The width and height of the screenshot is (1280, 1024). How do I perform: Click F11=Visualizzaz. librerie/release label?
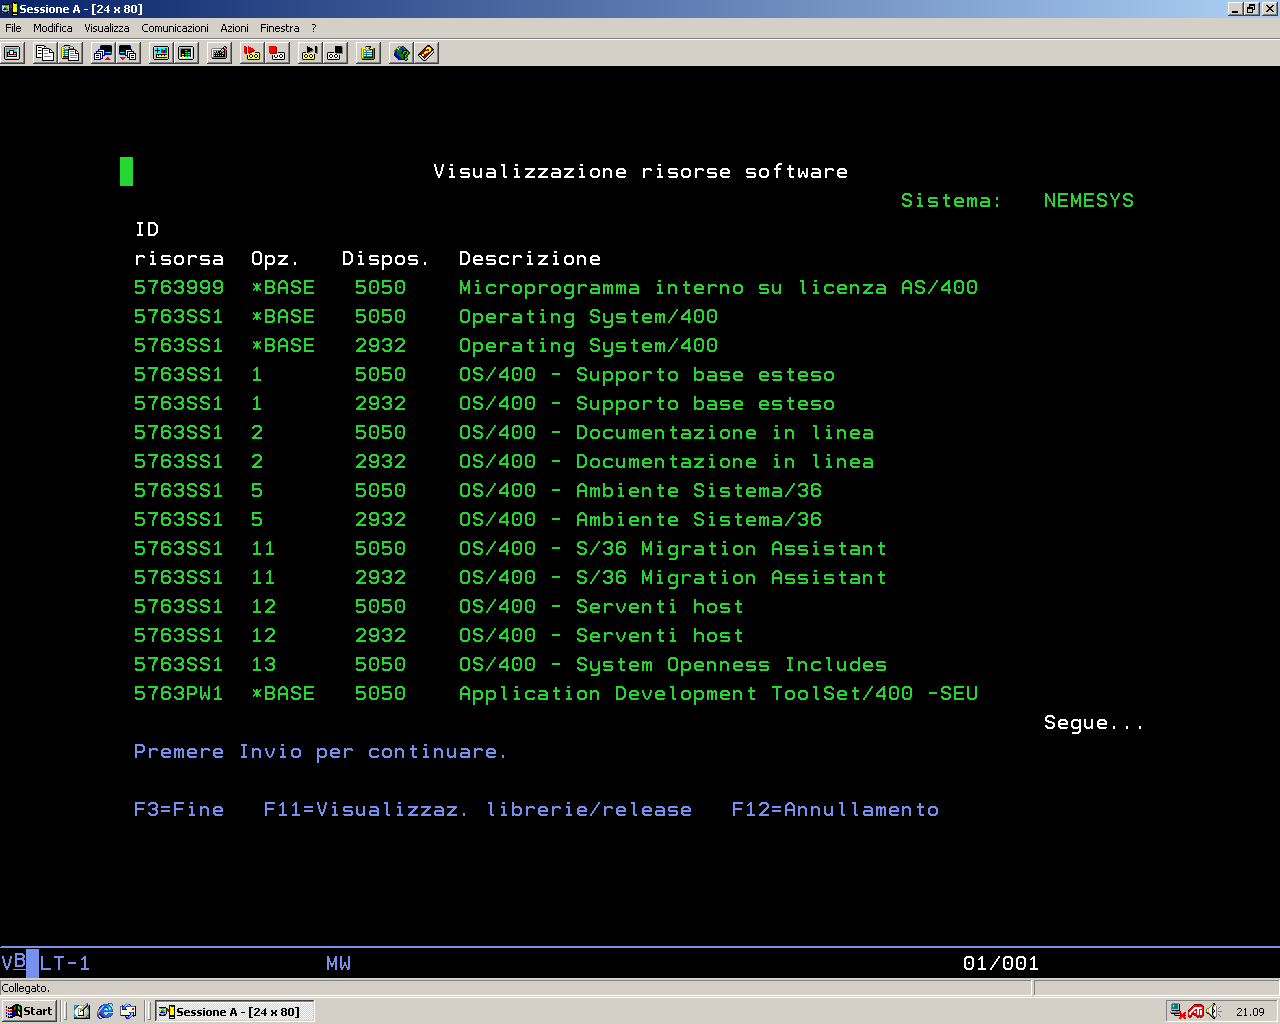(x=478, y=809)
